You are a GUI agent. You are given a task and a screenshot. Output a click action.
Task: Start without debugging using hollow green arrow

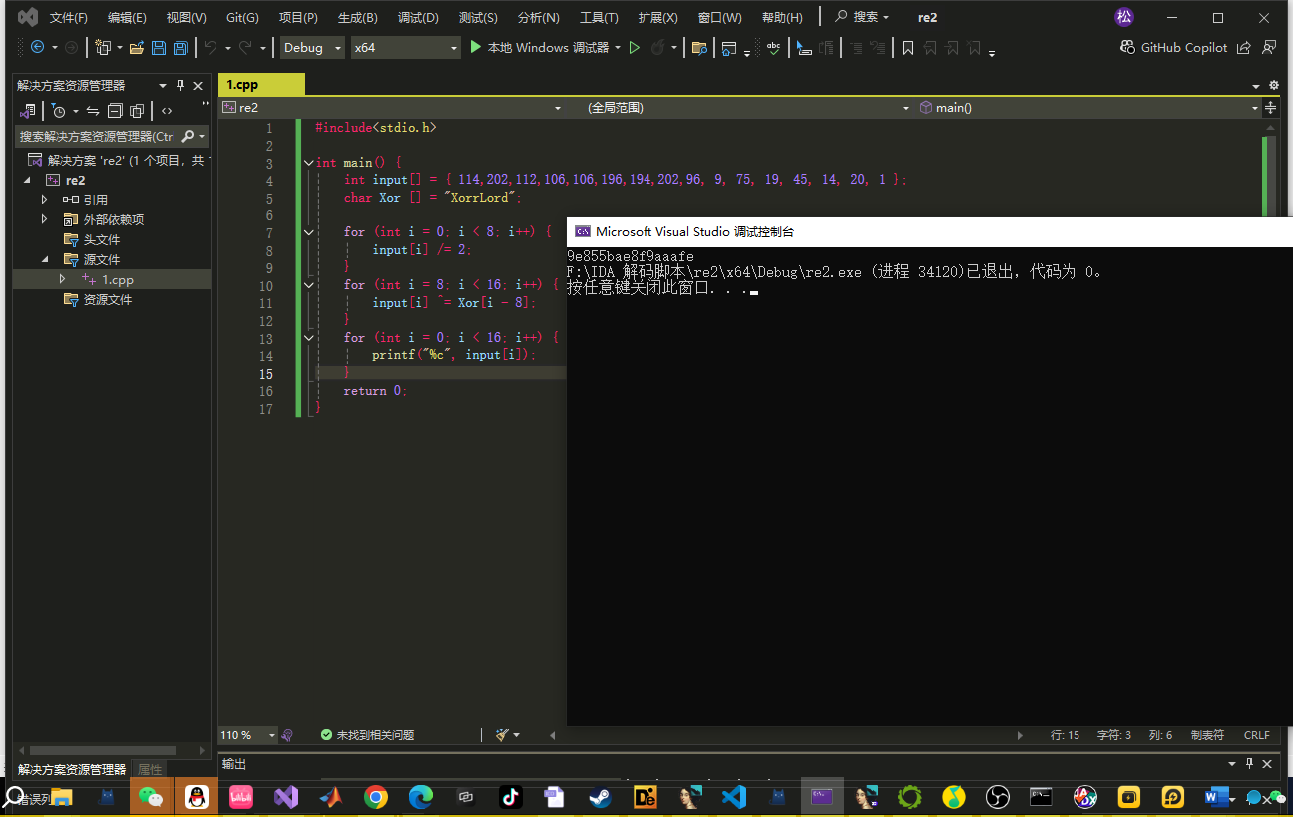634,48
